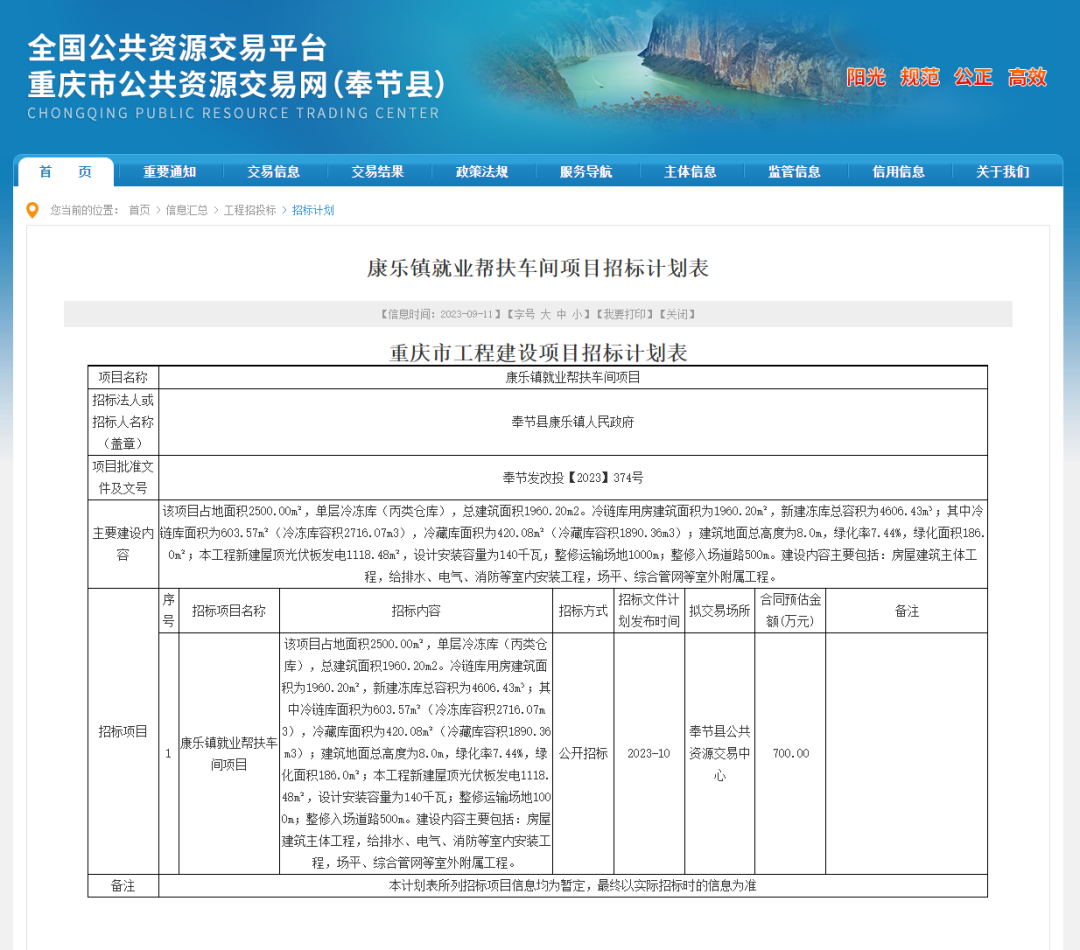
Task: Select the 项目名称 row label
Action: [123, 377]
